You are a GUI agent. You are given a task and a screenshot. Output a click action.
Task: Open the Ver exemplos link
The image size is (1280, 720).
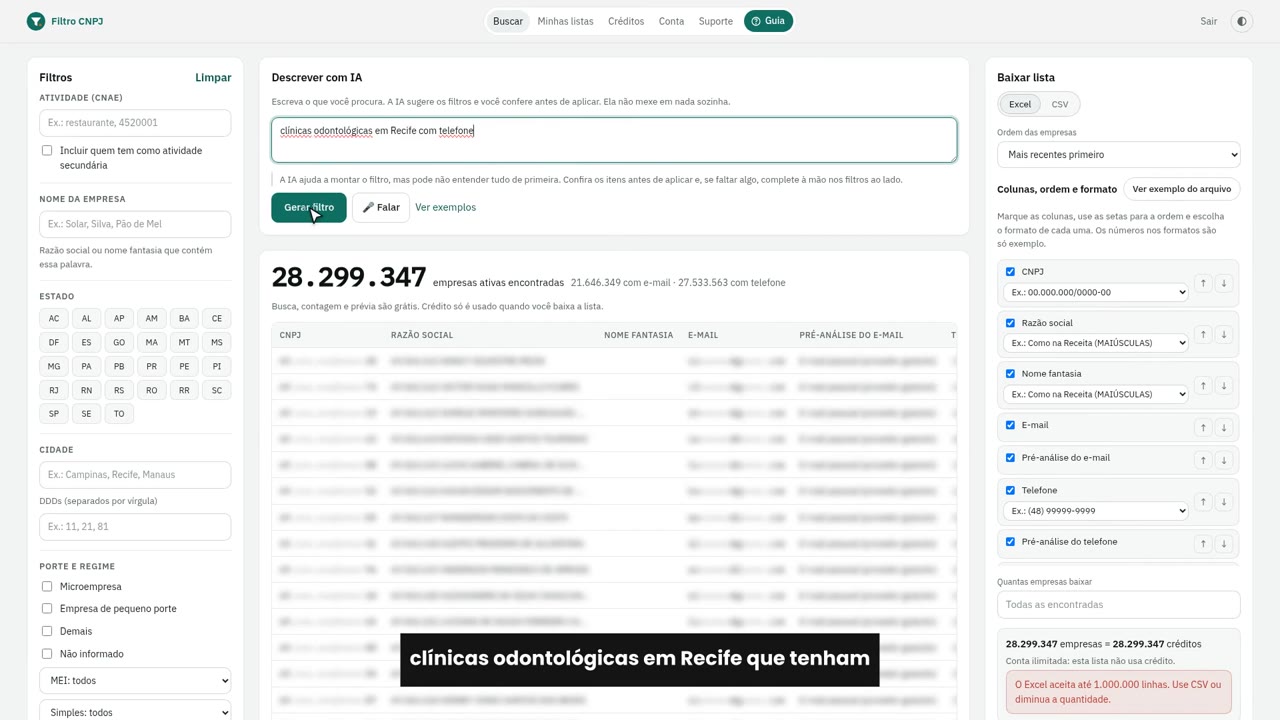click(445, 207)
